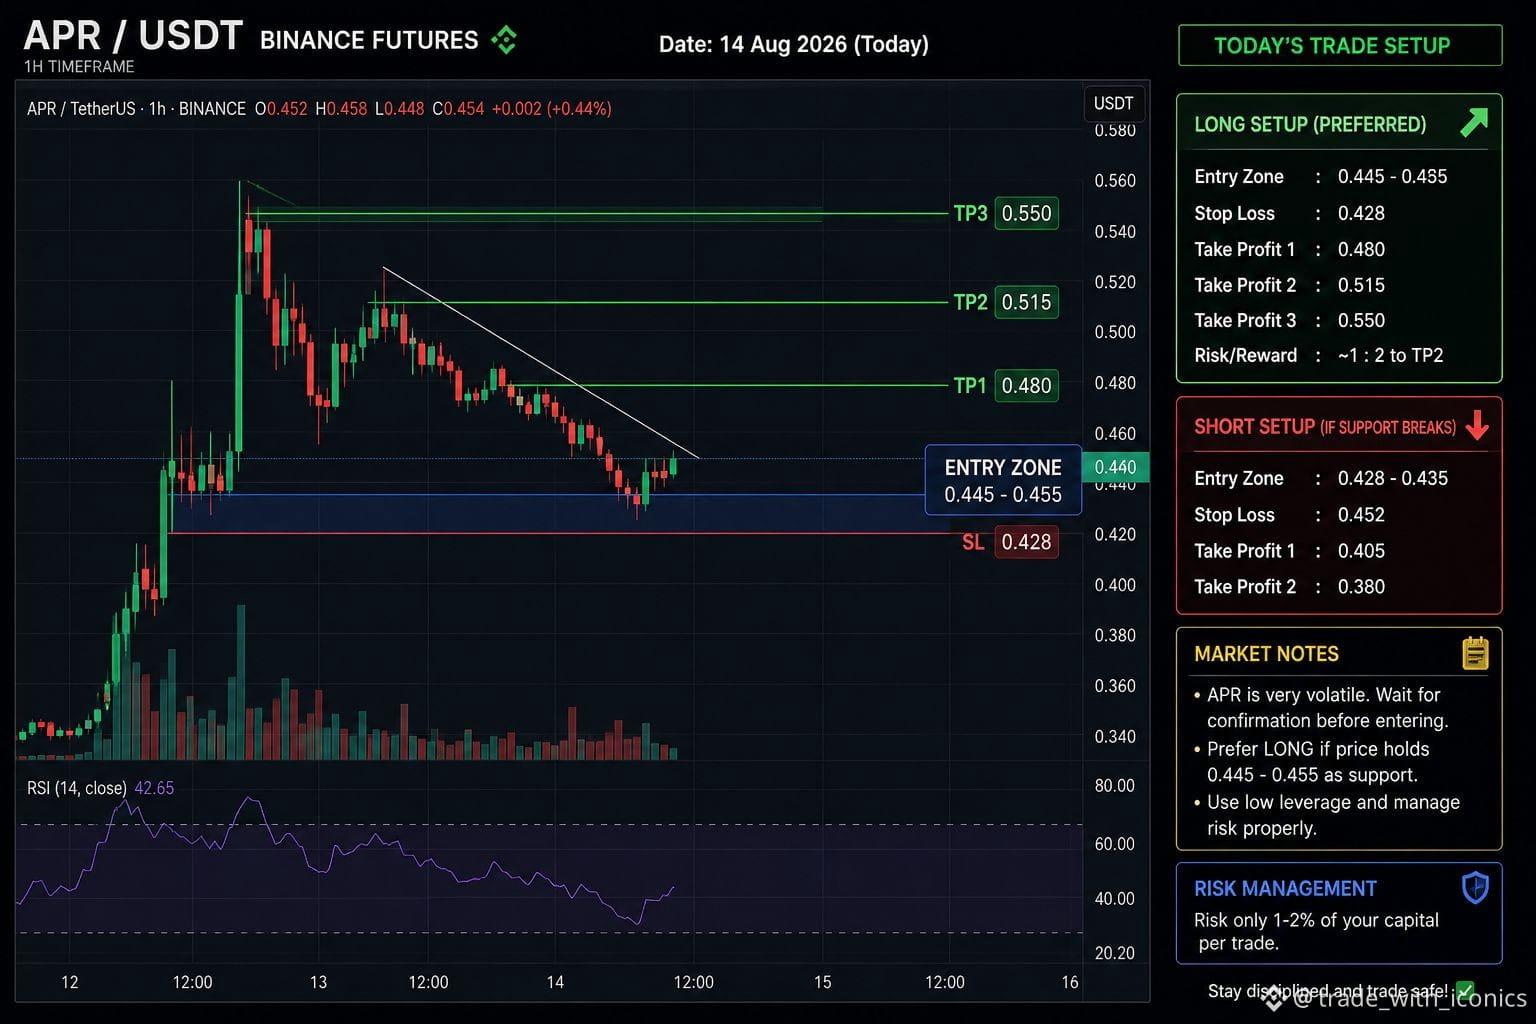
Task: Select the TP3 0.550 chart label
Action: pyautogui.click(x=1005, y=213)
